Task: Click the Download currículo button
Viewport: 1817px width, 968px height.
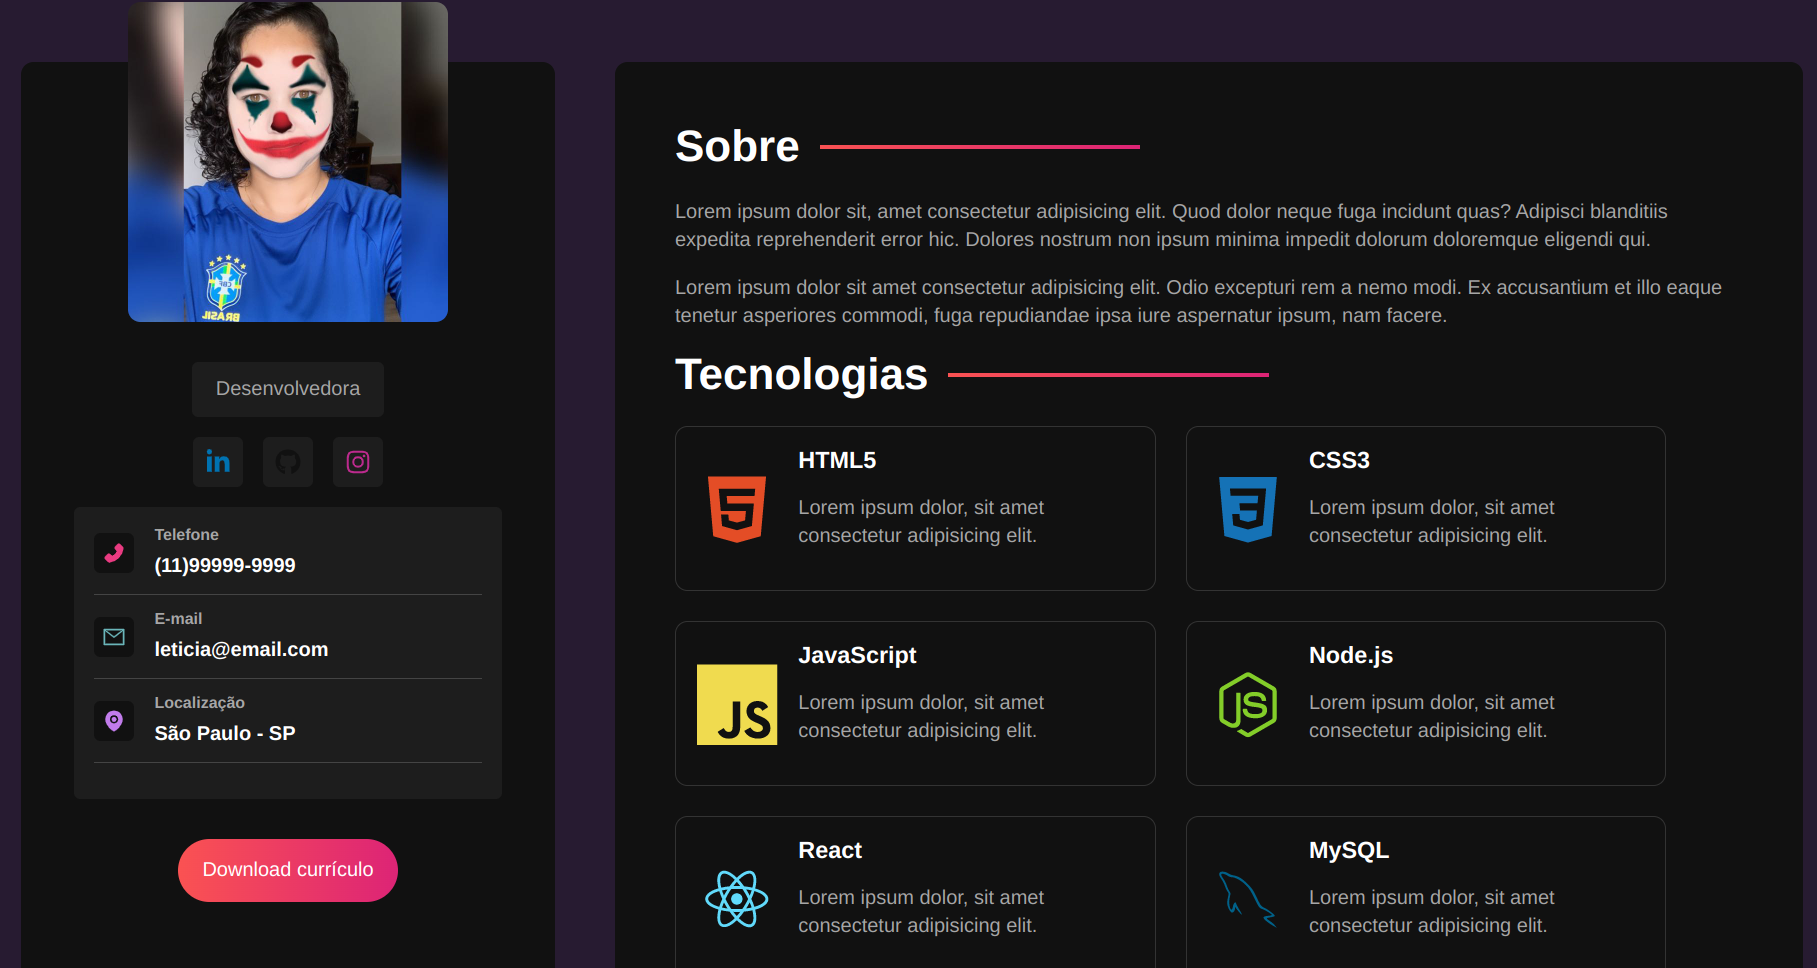Action: click(x=288, y=870)
